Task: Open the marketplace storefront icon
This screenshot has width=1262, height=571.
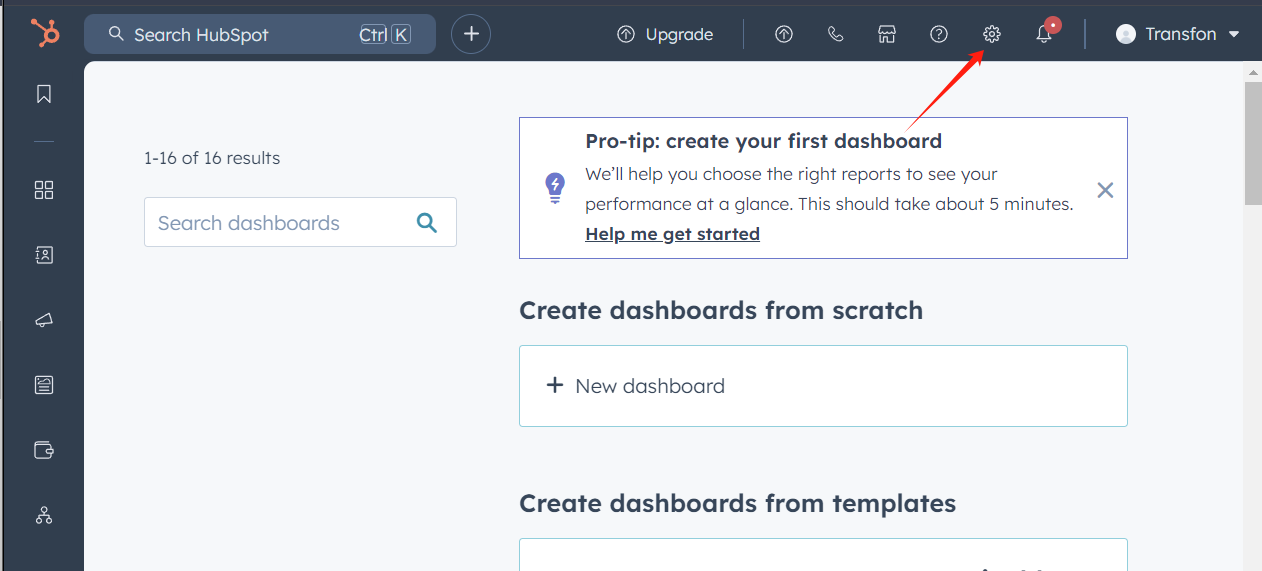Action: [887, 34]
